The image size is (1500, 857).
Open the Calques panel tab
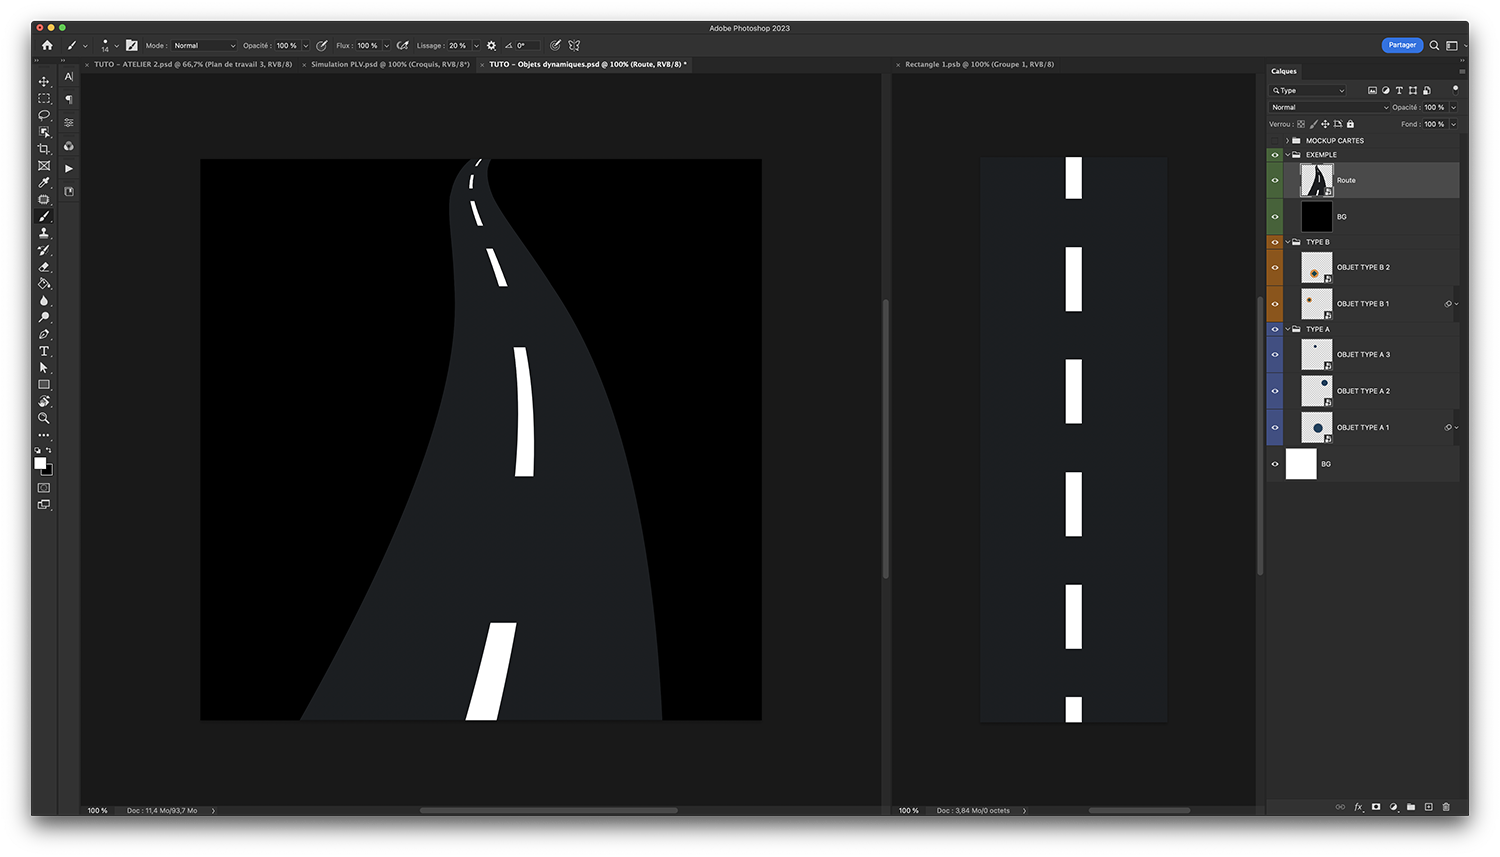1284,71
